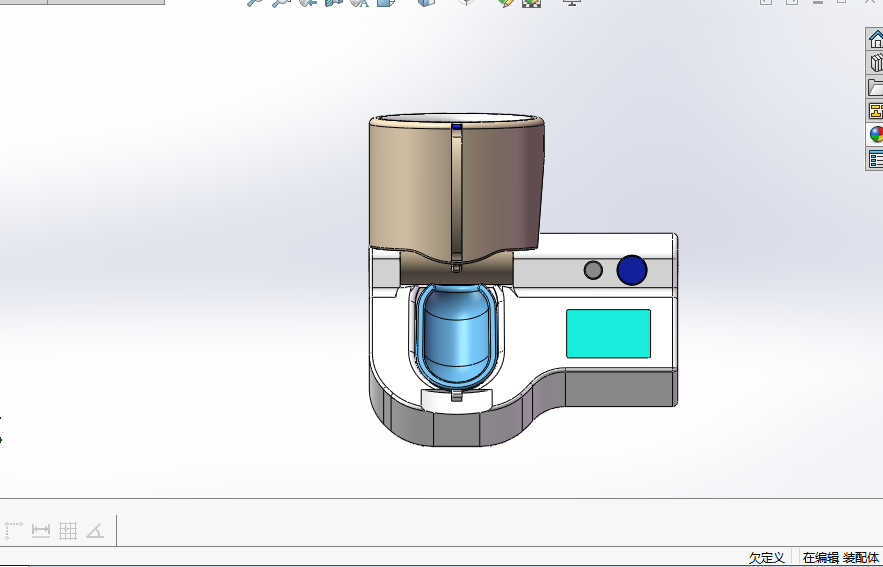Click the 在编辑 装配体 status text
883x567 pixels.
840,558
